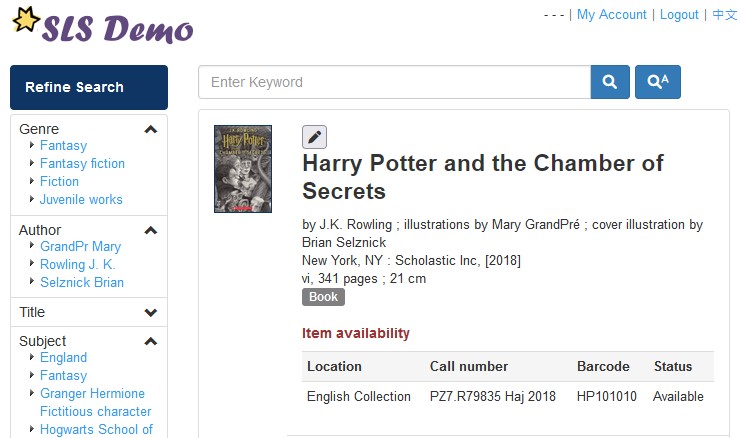
Task: Filter by author Rowling J. K.
Action: (x=78, y=264)
